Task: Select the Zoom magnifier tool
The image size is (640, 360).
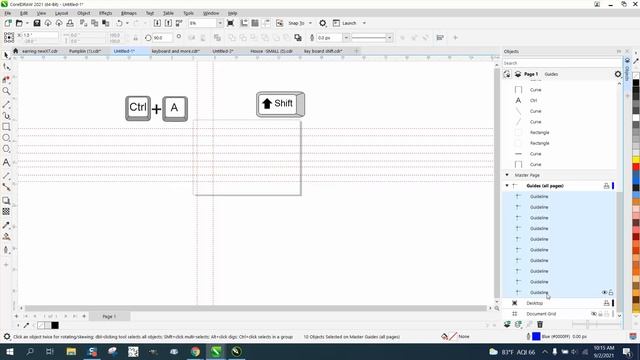Action: tap(6, 91)
